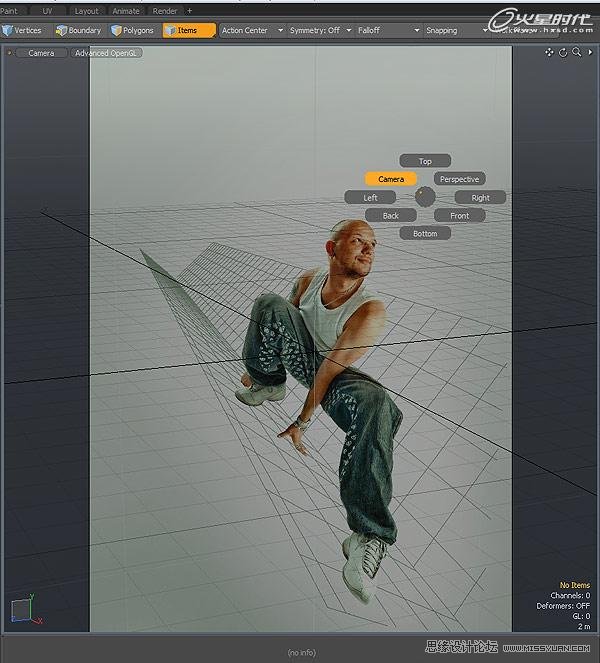Select Polygons selection mode

coord(132,30)
